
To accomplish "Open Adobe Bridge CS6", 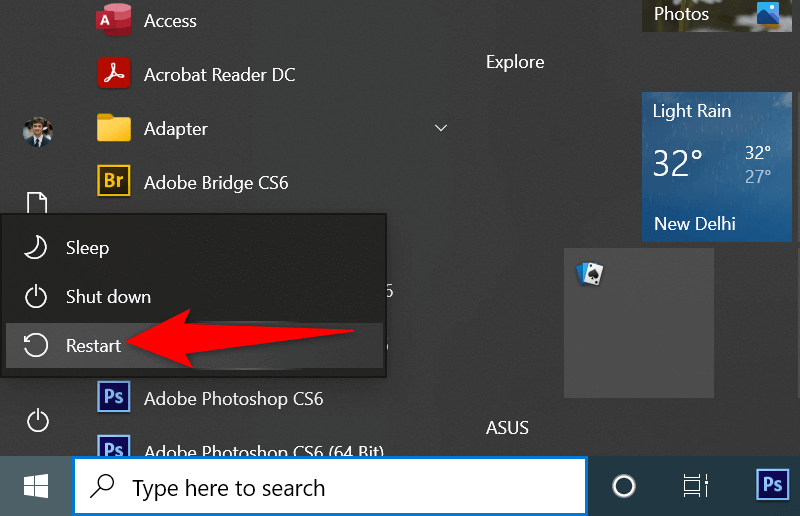I will coord(215,183).
